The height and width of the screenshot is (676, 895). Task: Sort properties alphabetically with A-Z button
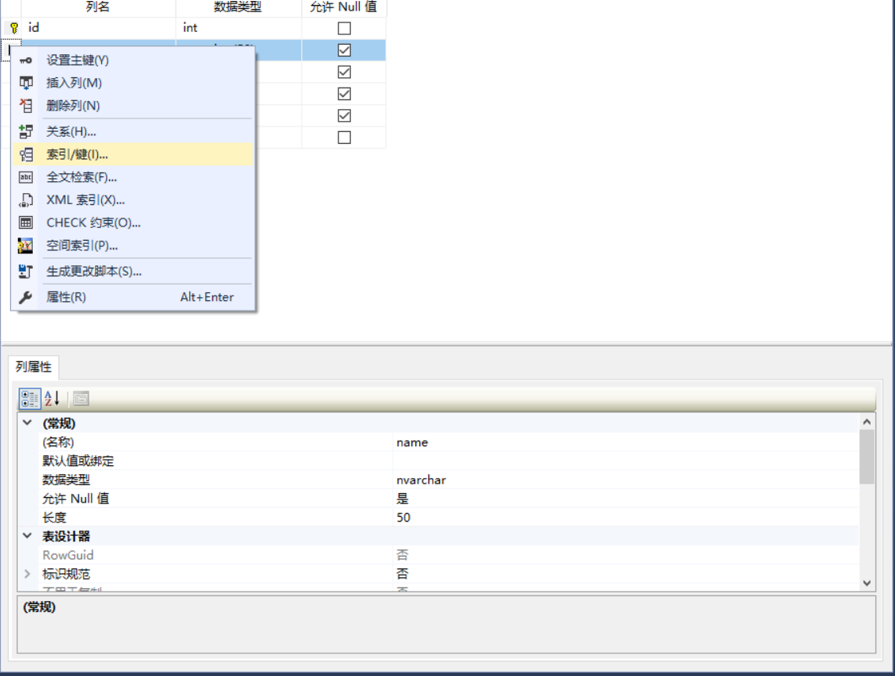tap(52, 399)
